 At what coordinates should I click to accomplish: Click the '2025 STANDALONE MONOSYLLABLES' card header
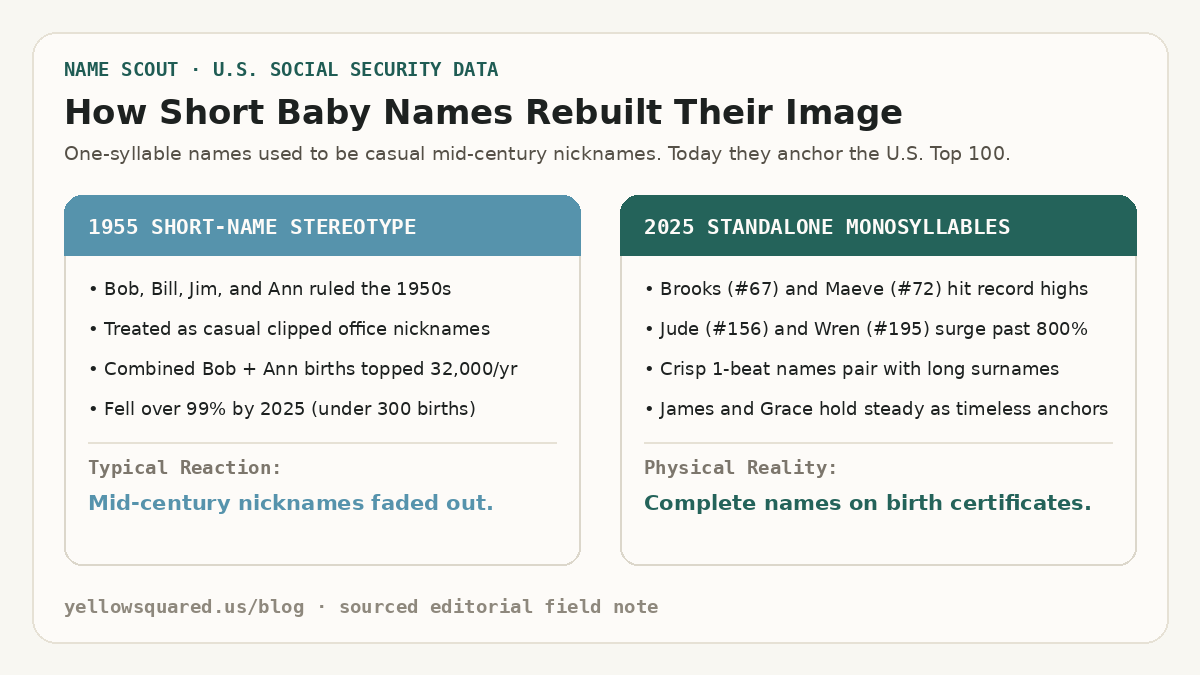click(878, 227)
